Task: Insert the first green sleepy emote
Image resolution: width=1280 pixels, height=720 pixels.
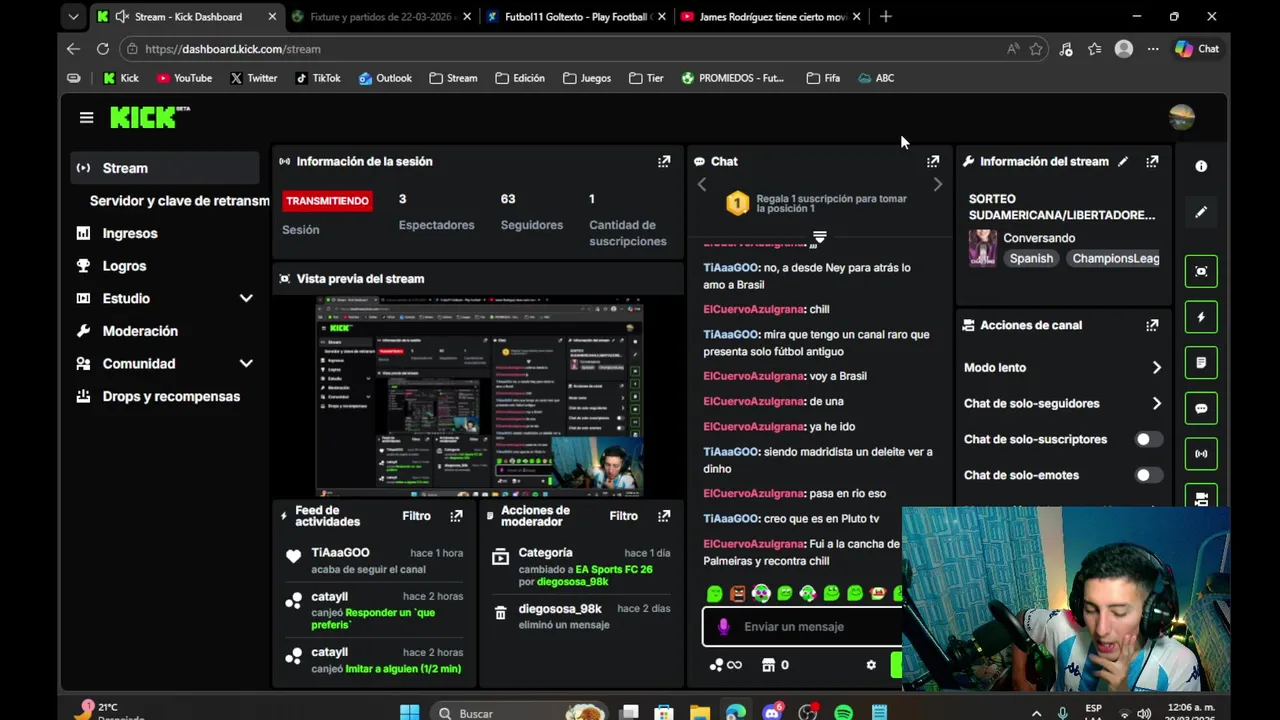Action: pos(714,593)
